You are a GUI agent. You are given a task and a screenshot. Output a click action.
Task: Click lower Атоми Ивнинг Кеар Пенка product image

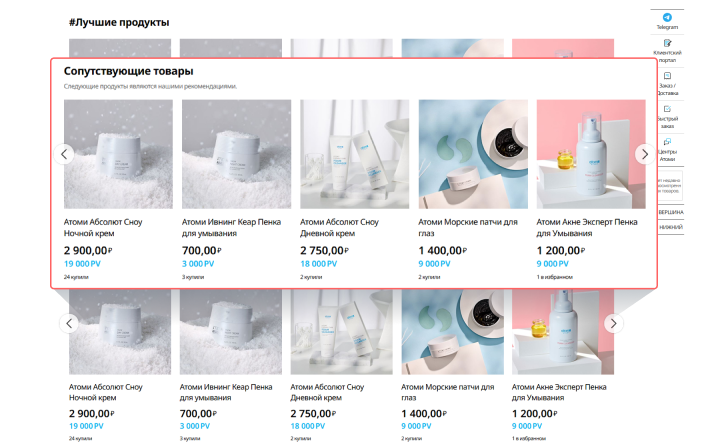click(x=231, y=332)
